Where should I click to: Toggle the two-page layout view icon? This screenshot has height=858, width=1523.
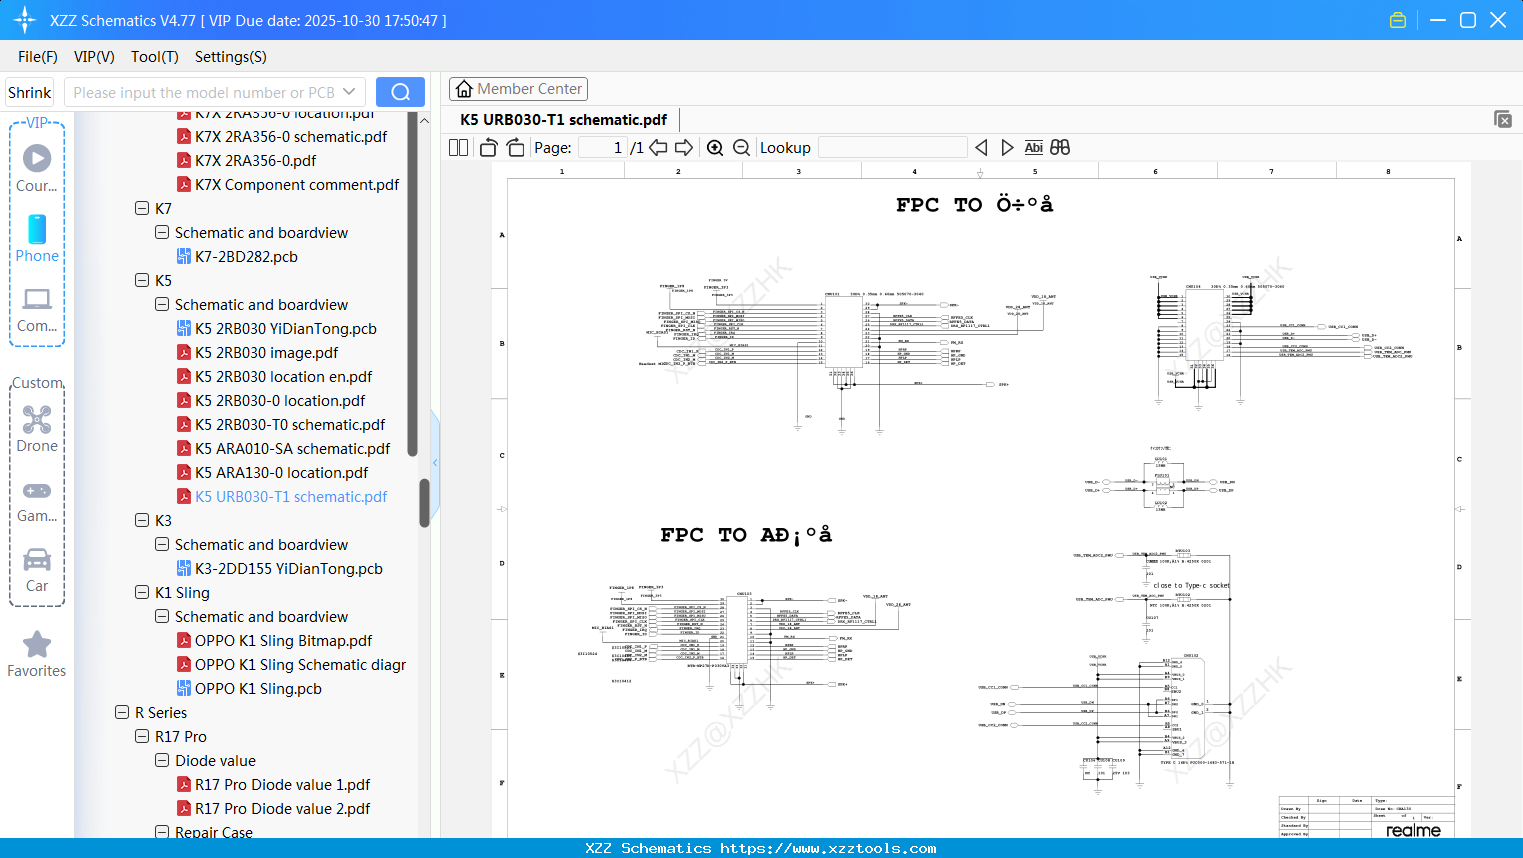pos(458,148)
